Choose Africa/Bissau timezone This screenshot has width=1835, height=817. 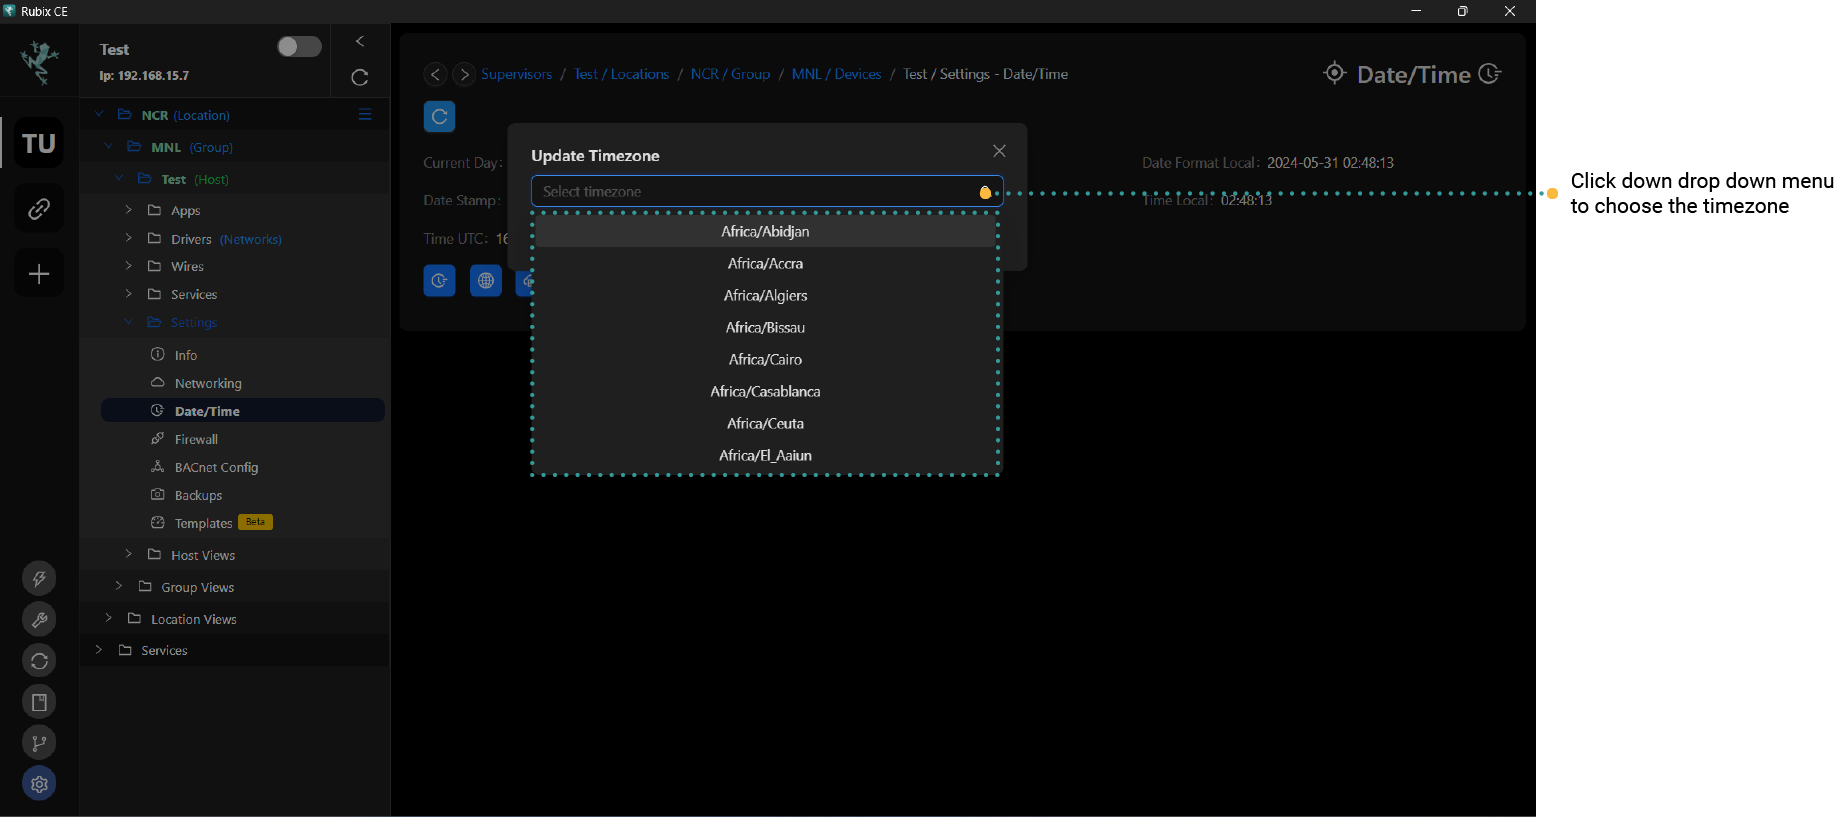pos(765,327)
